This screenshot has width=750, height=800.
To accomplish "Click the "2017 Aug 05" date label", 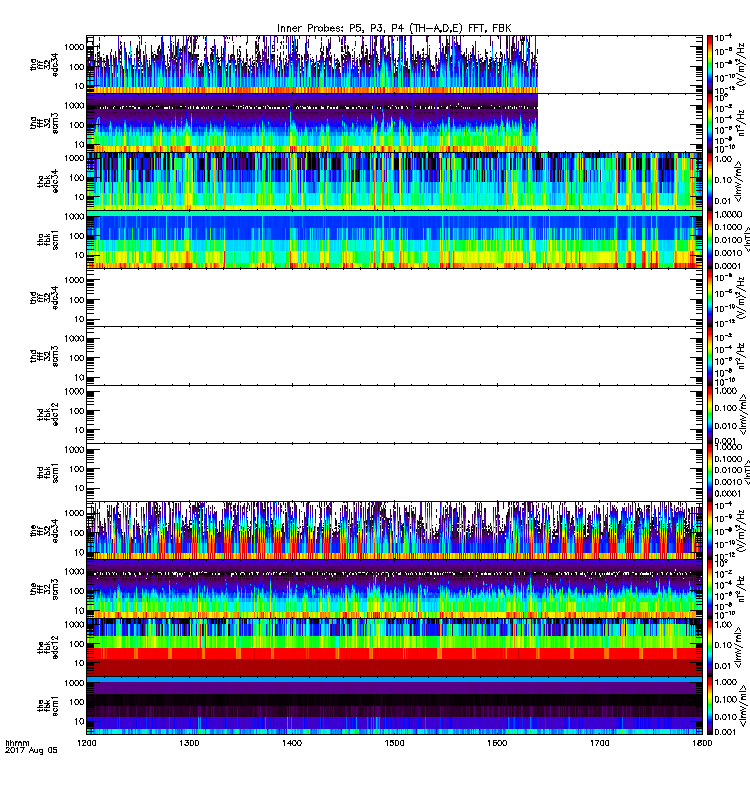I will point(31,751).
